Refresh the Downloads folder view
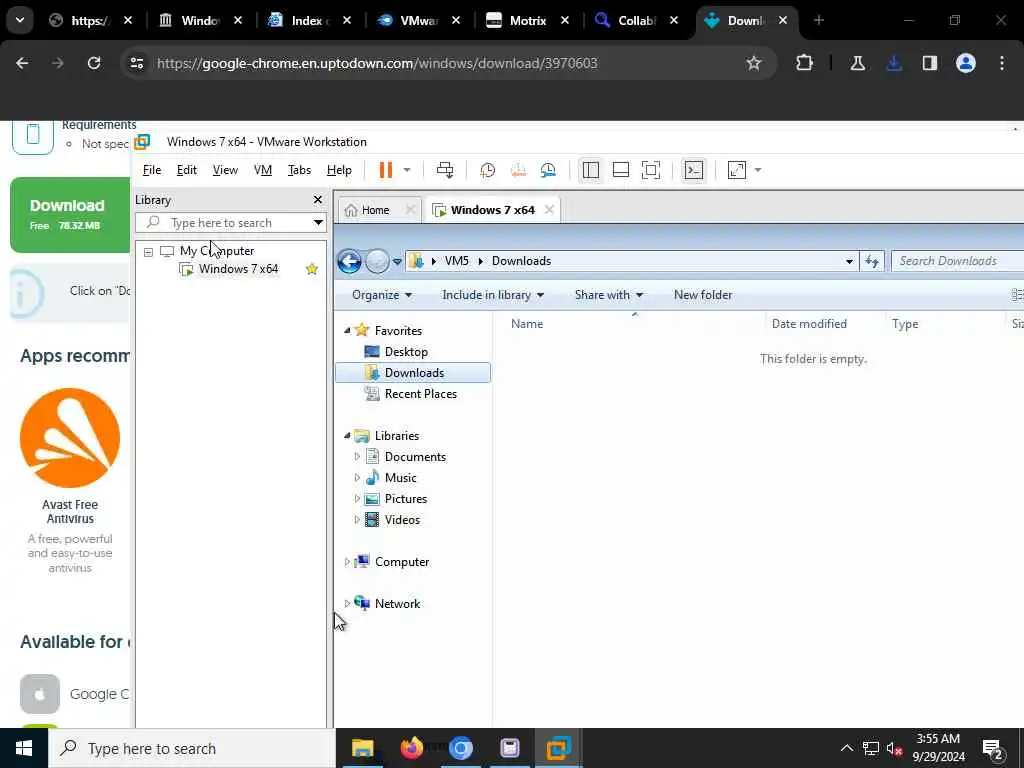 coord(872,261)
